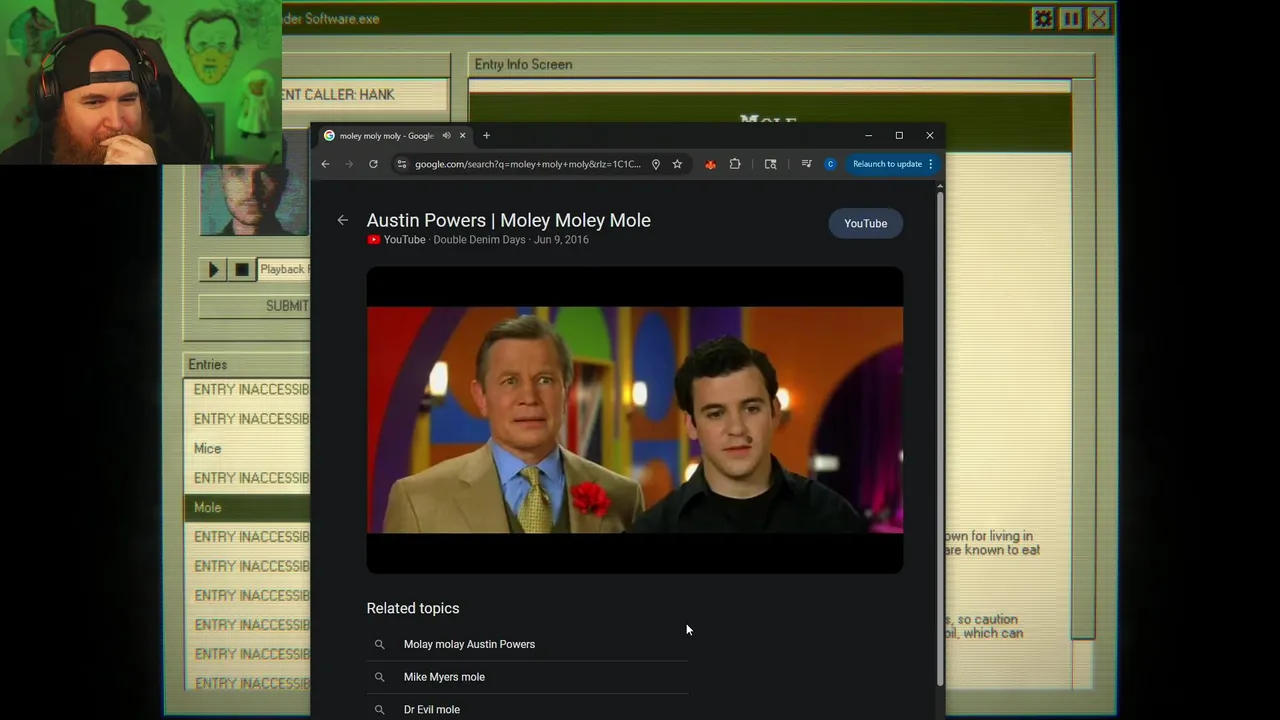Select the Mice entry in Entries list

click(x=247, y=448)
